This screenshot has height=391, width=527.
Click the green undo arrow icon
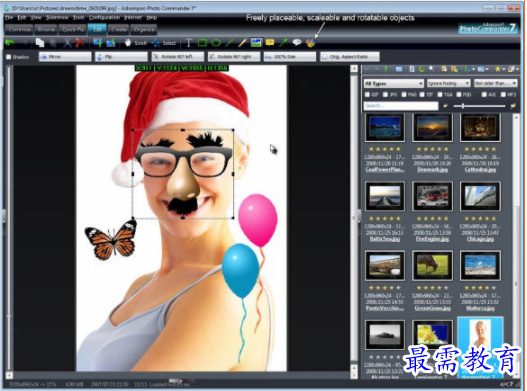tap(9, 43)
